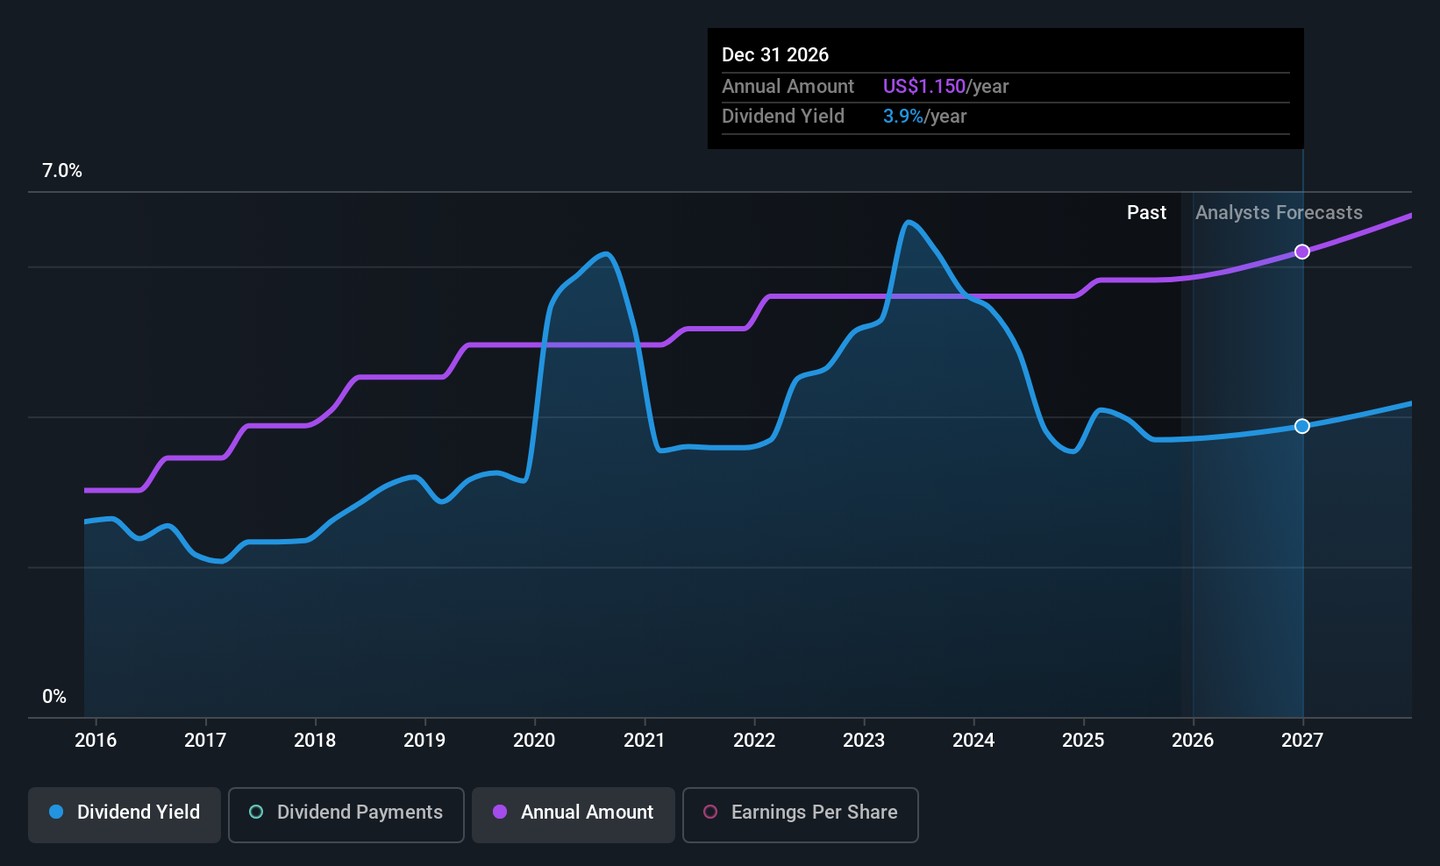
Task: Click the pink Earnings Per Share circle icon
Action: pyautogui.click(x=710, y=812)
